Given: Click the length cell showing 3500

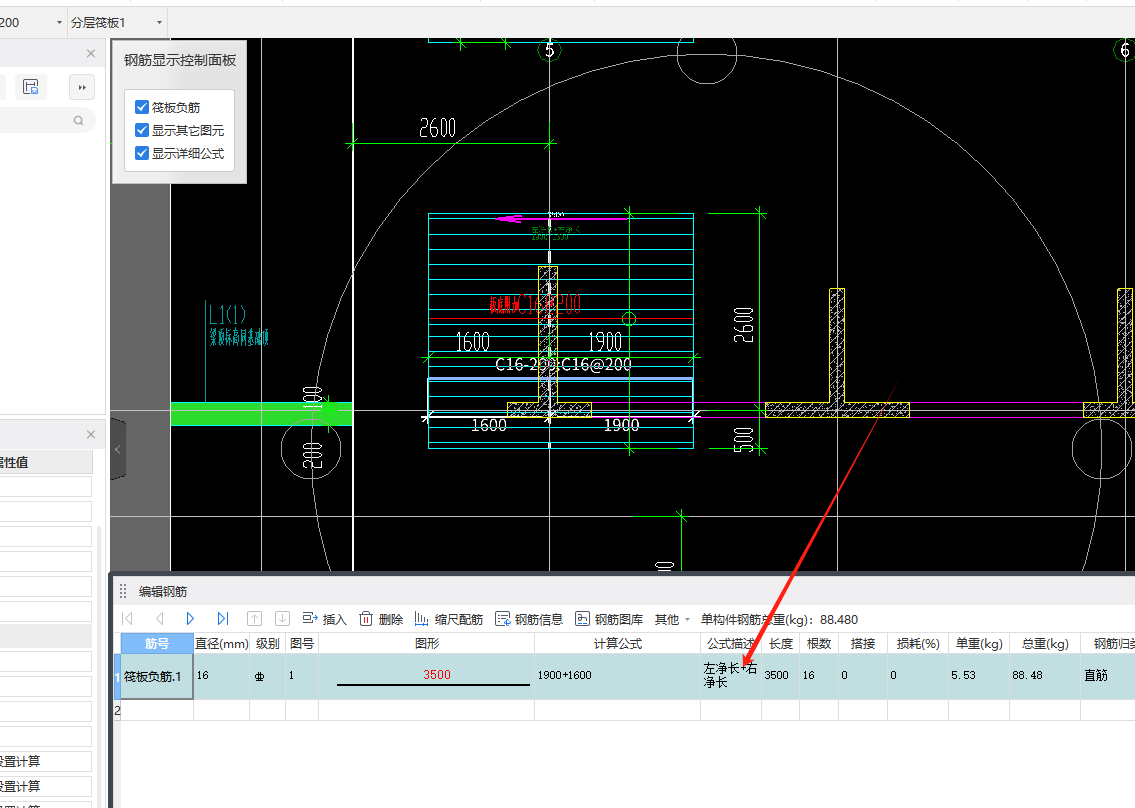Looking at the screenshot, I should [x=780, y=676].
